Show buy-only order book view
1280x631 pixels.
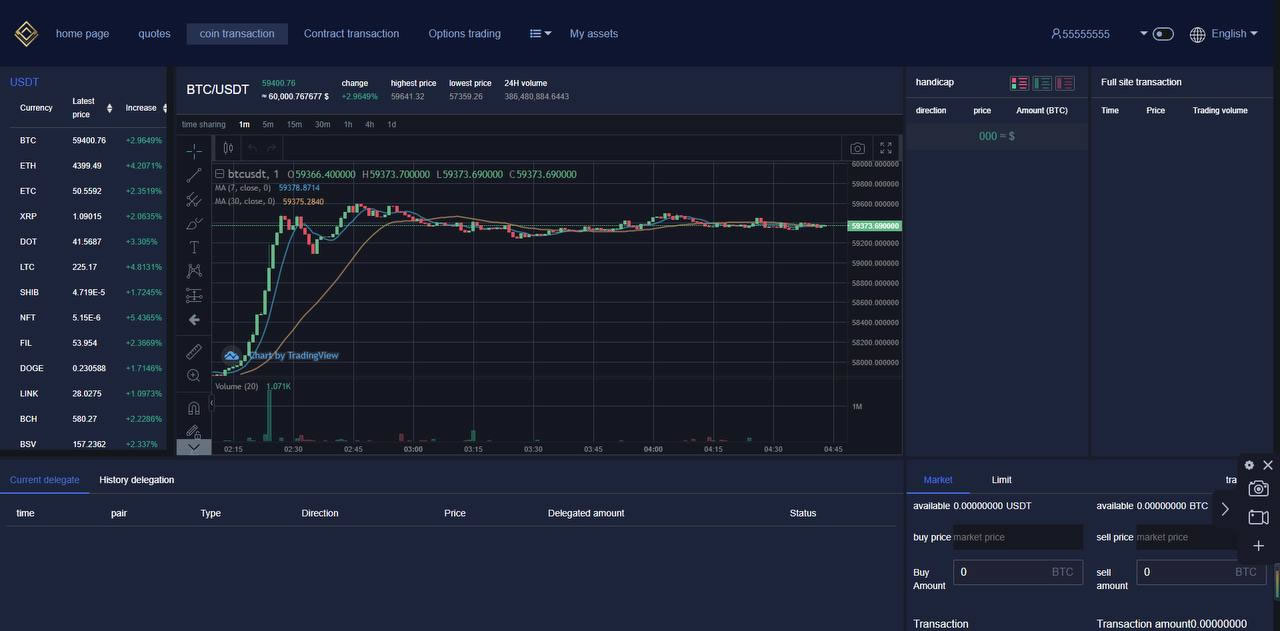pyautogui.click(x=1042, y=83)
